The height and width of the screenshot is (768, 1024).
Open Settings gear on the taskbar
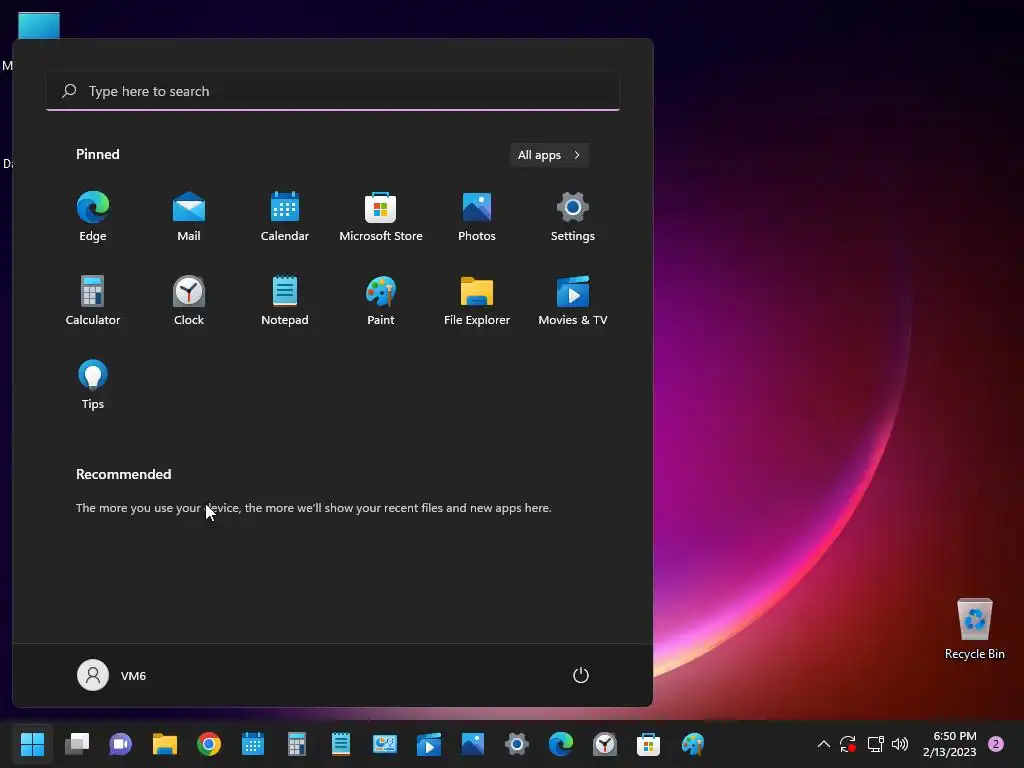(x=517, y=744)
